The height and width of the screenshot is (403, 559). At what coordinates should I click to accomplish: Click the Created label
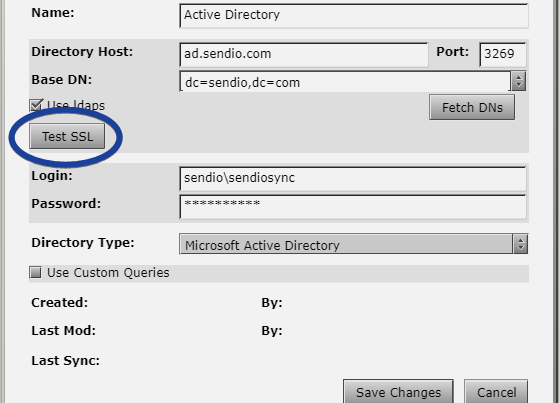pyautogui.click(x=60, y=302)
